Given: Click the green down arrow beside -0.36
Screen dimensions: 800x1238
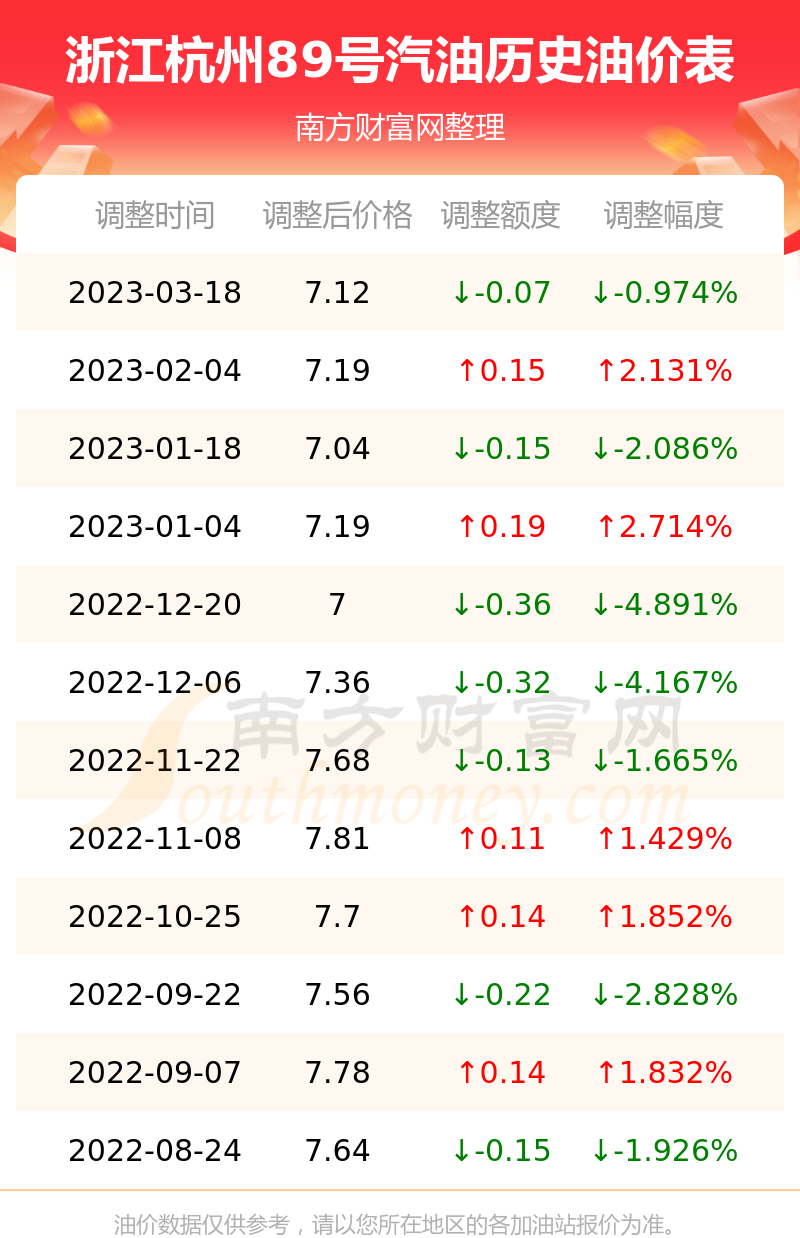Looking at the screenshot, I should 461,605.
